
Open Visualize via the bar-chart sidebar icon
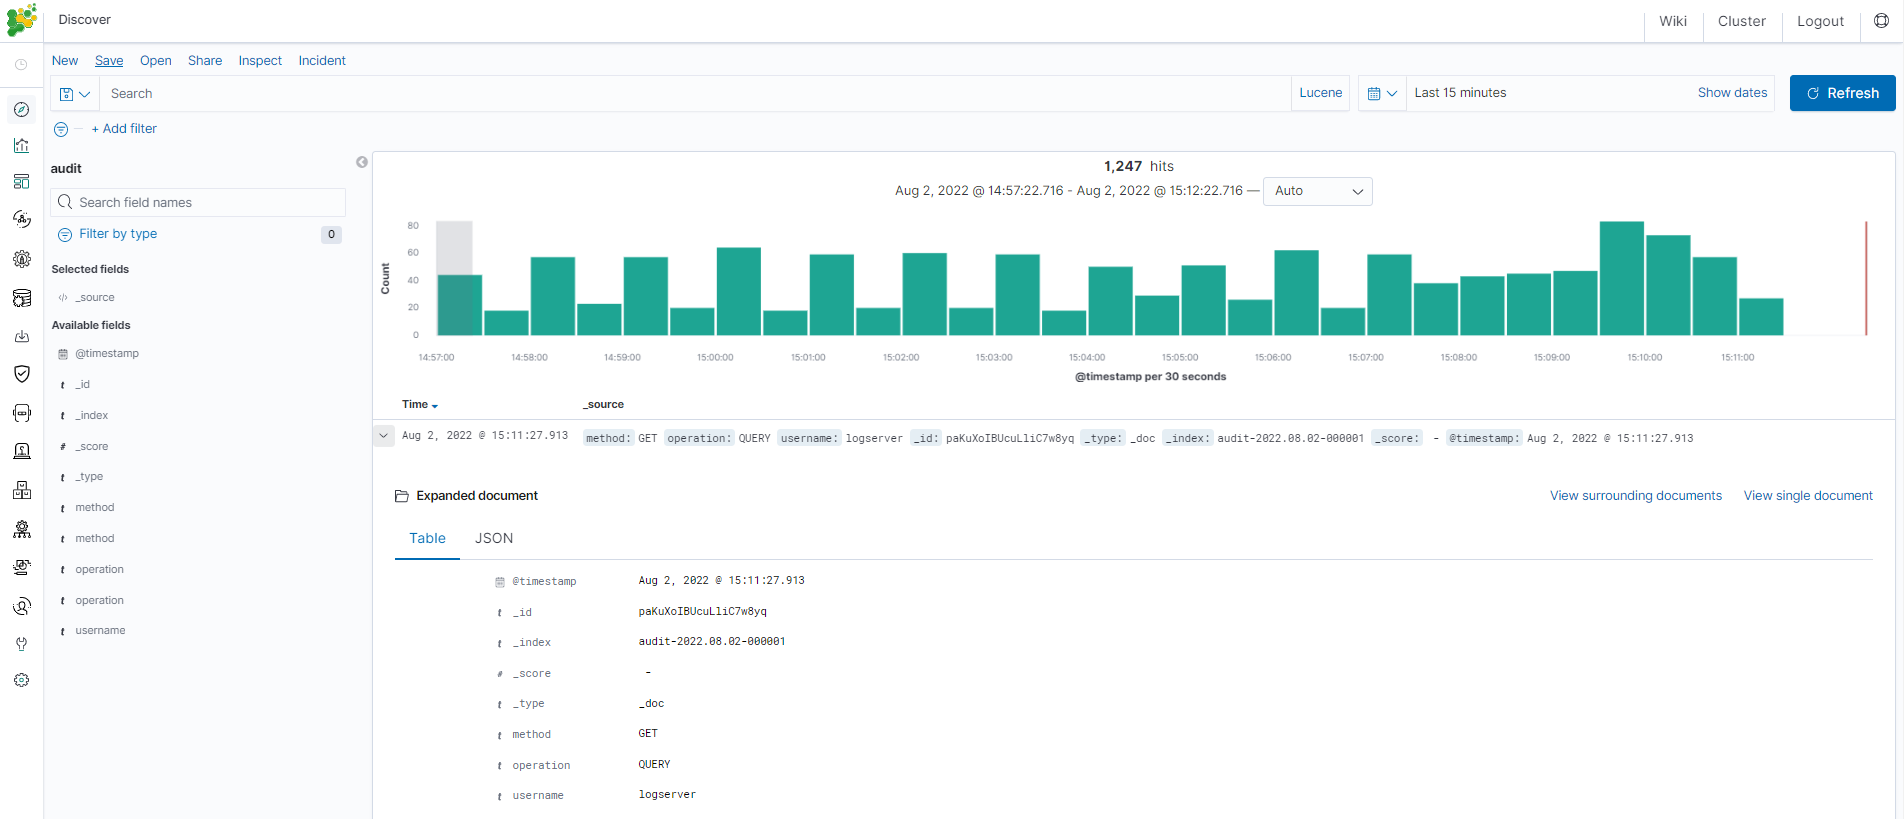[21, 145]
